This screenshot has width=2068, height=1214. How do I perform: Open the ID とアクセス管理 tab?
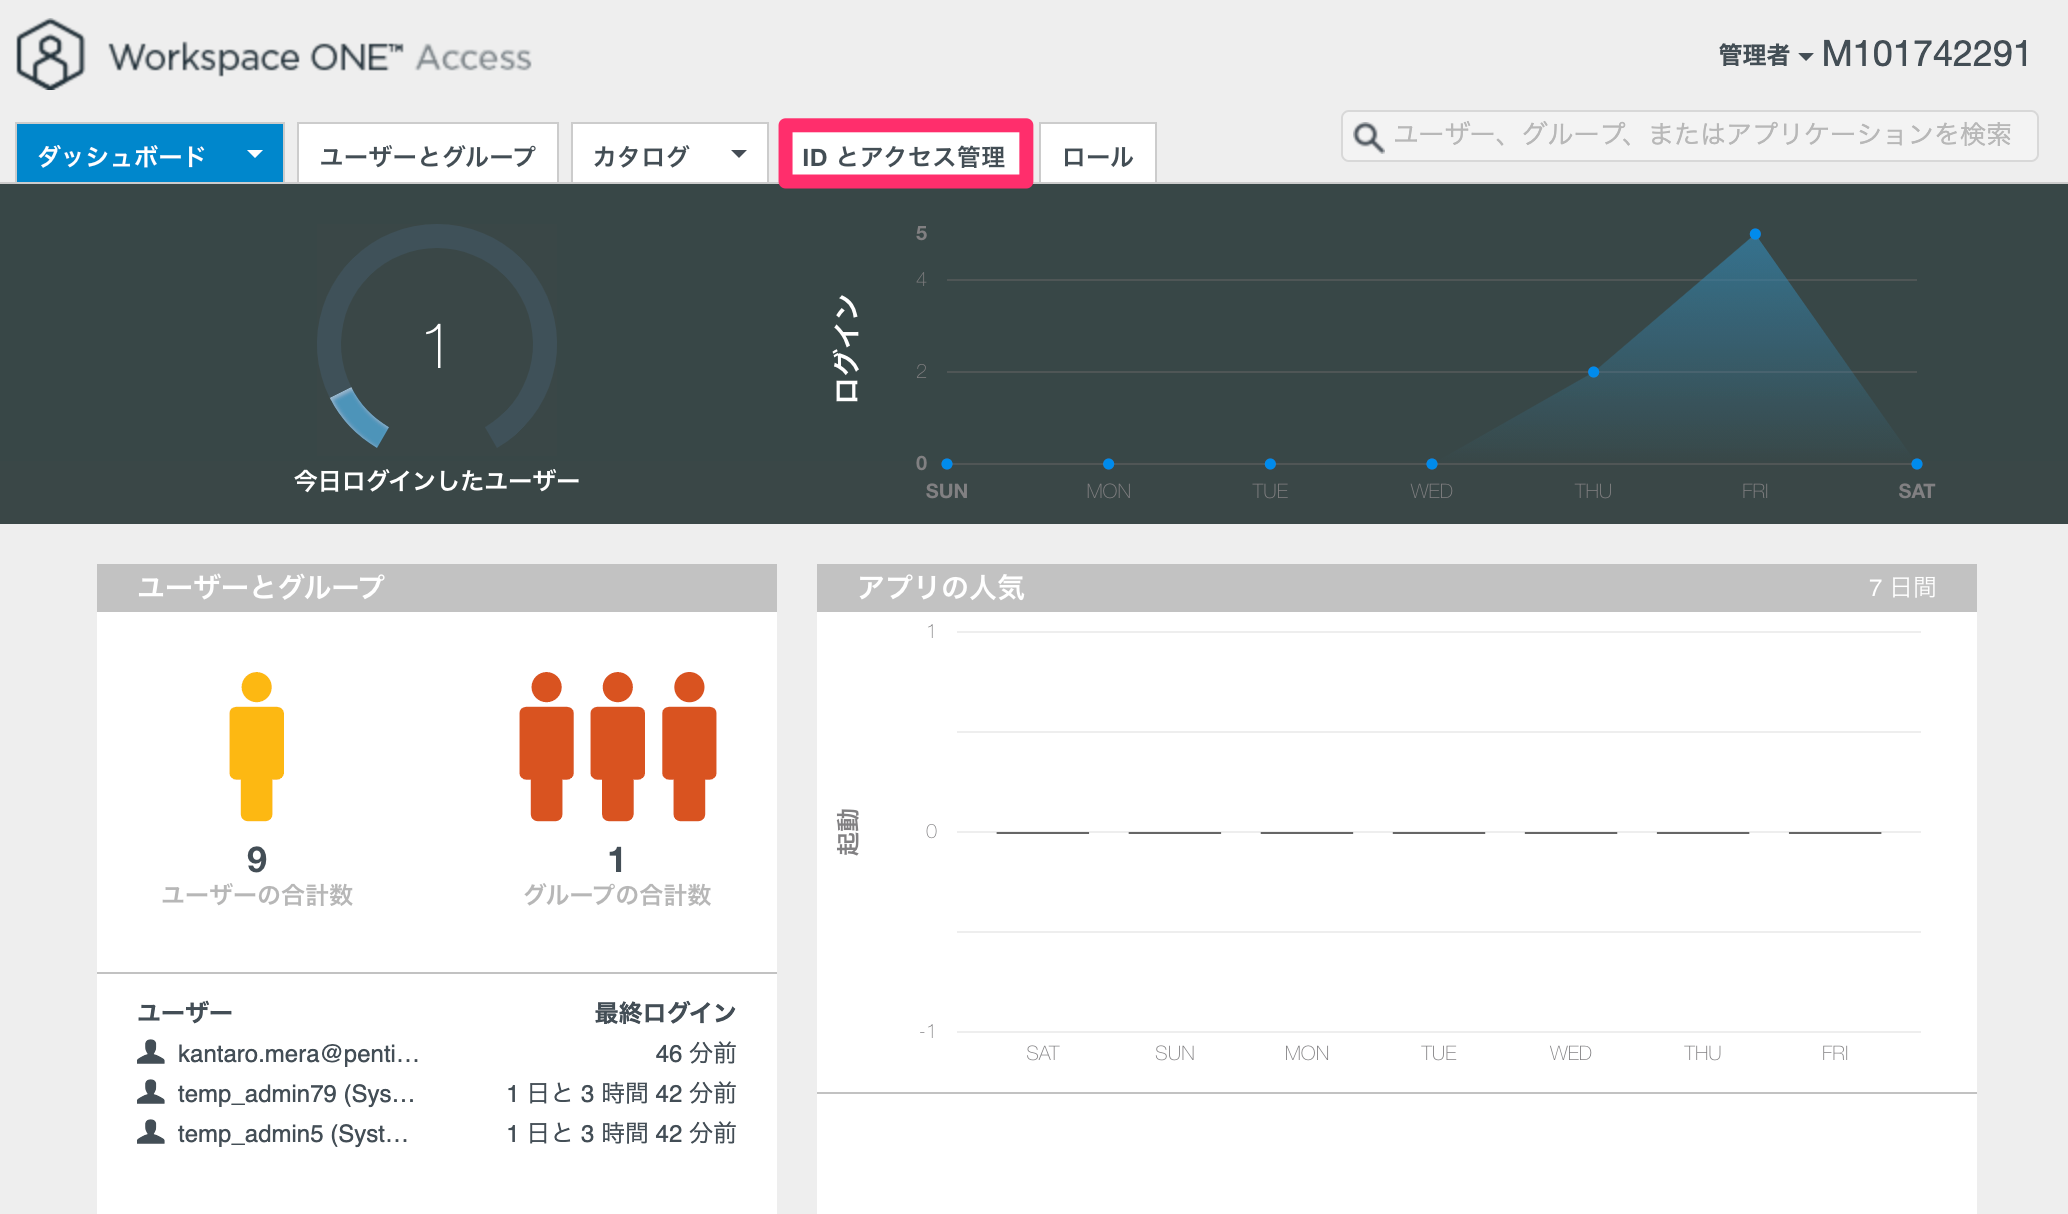[x=905, y=155]
